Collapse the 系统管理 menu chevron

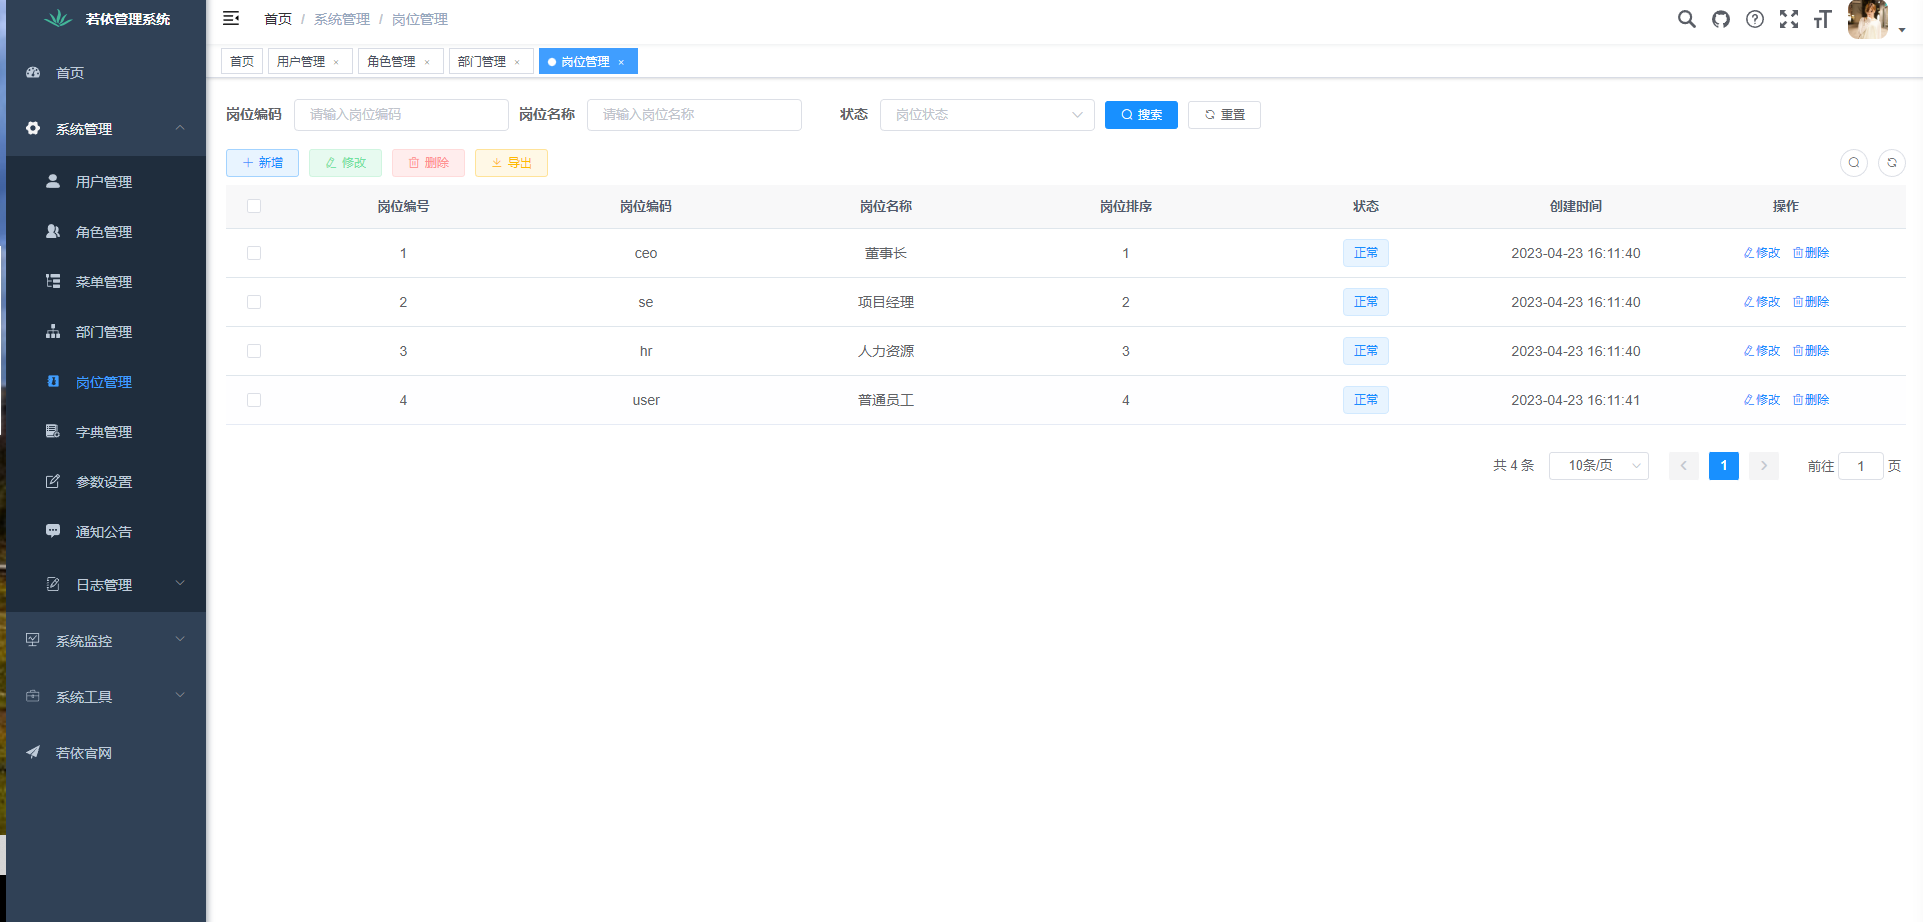pos(180,128)
